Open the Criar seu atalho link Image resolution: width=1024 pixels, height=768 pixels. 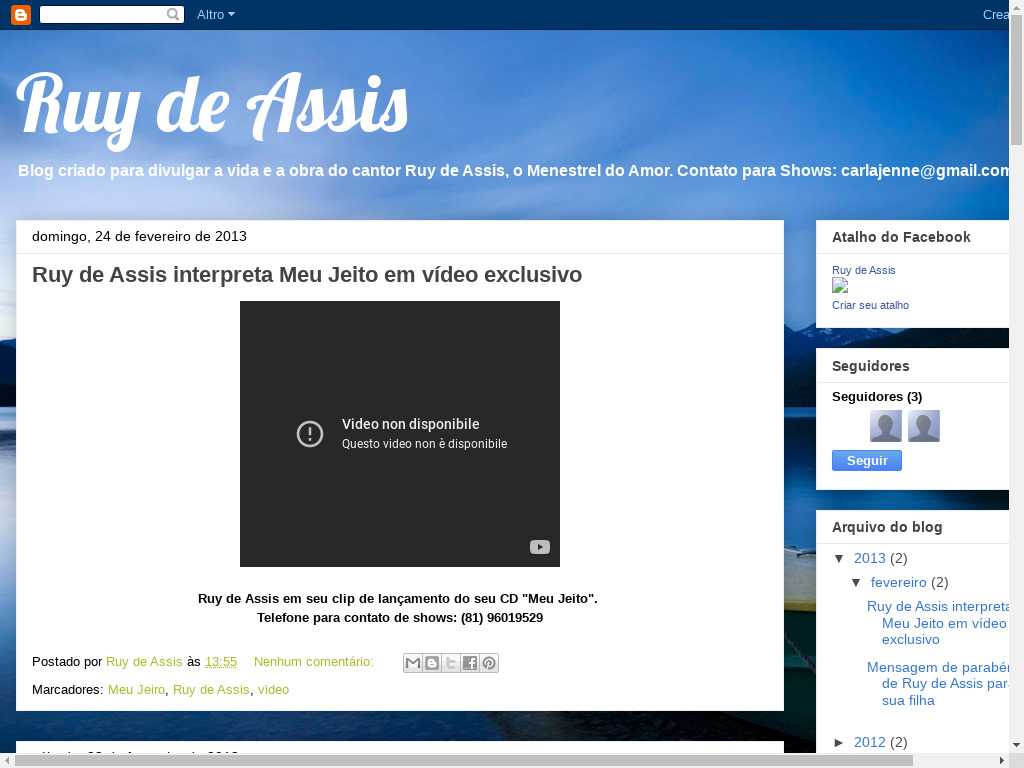click(870, 306)
